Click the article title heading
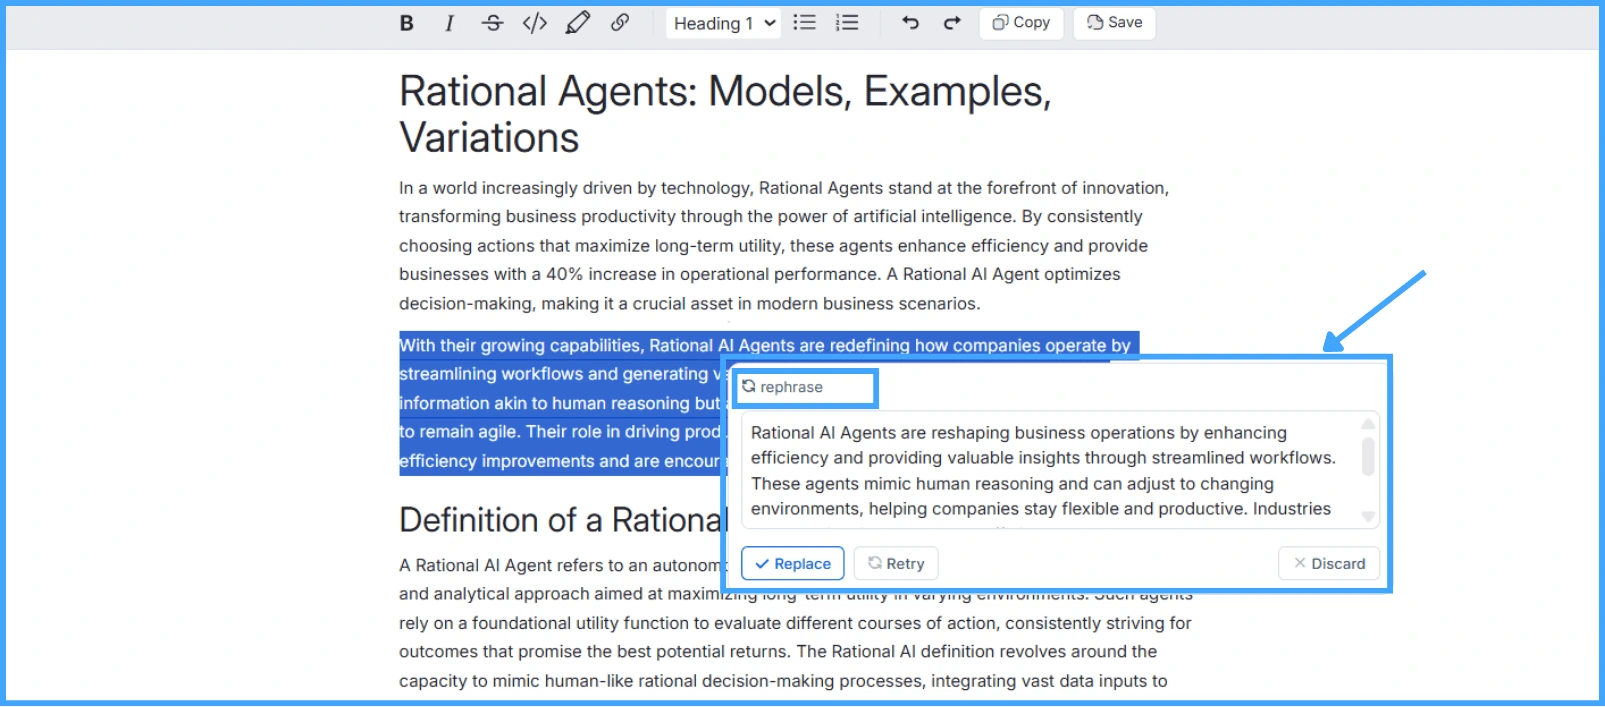The height and width of the screenshot is (707, 1605). point(725,114)
